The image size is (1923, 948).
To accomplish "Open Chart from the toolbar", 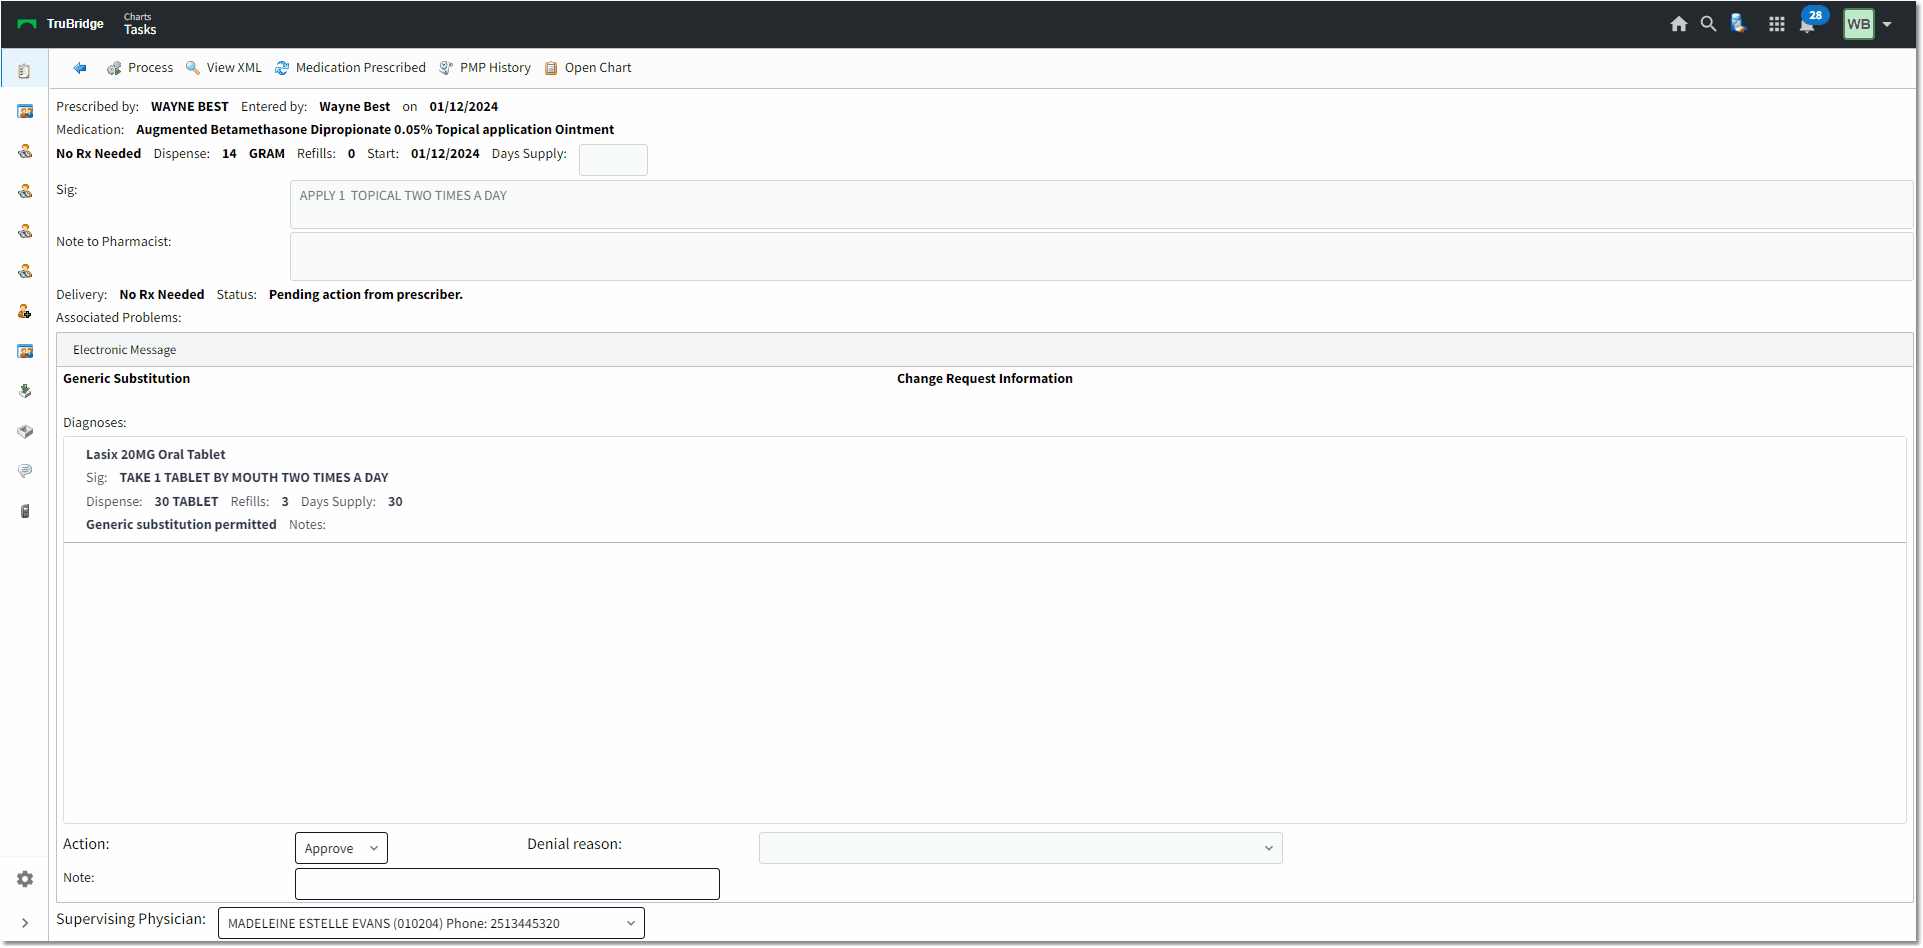I will pos(588,68).
